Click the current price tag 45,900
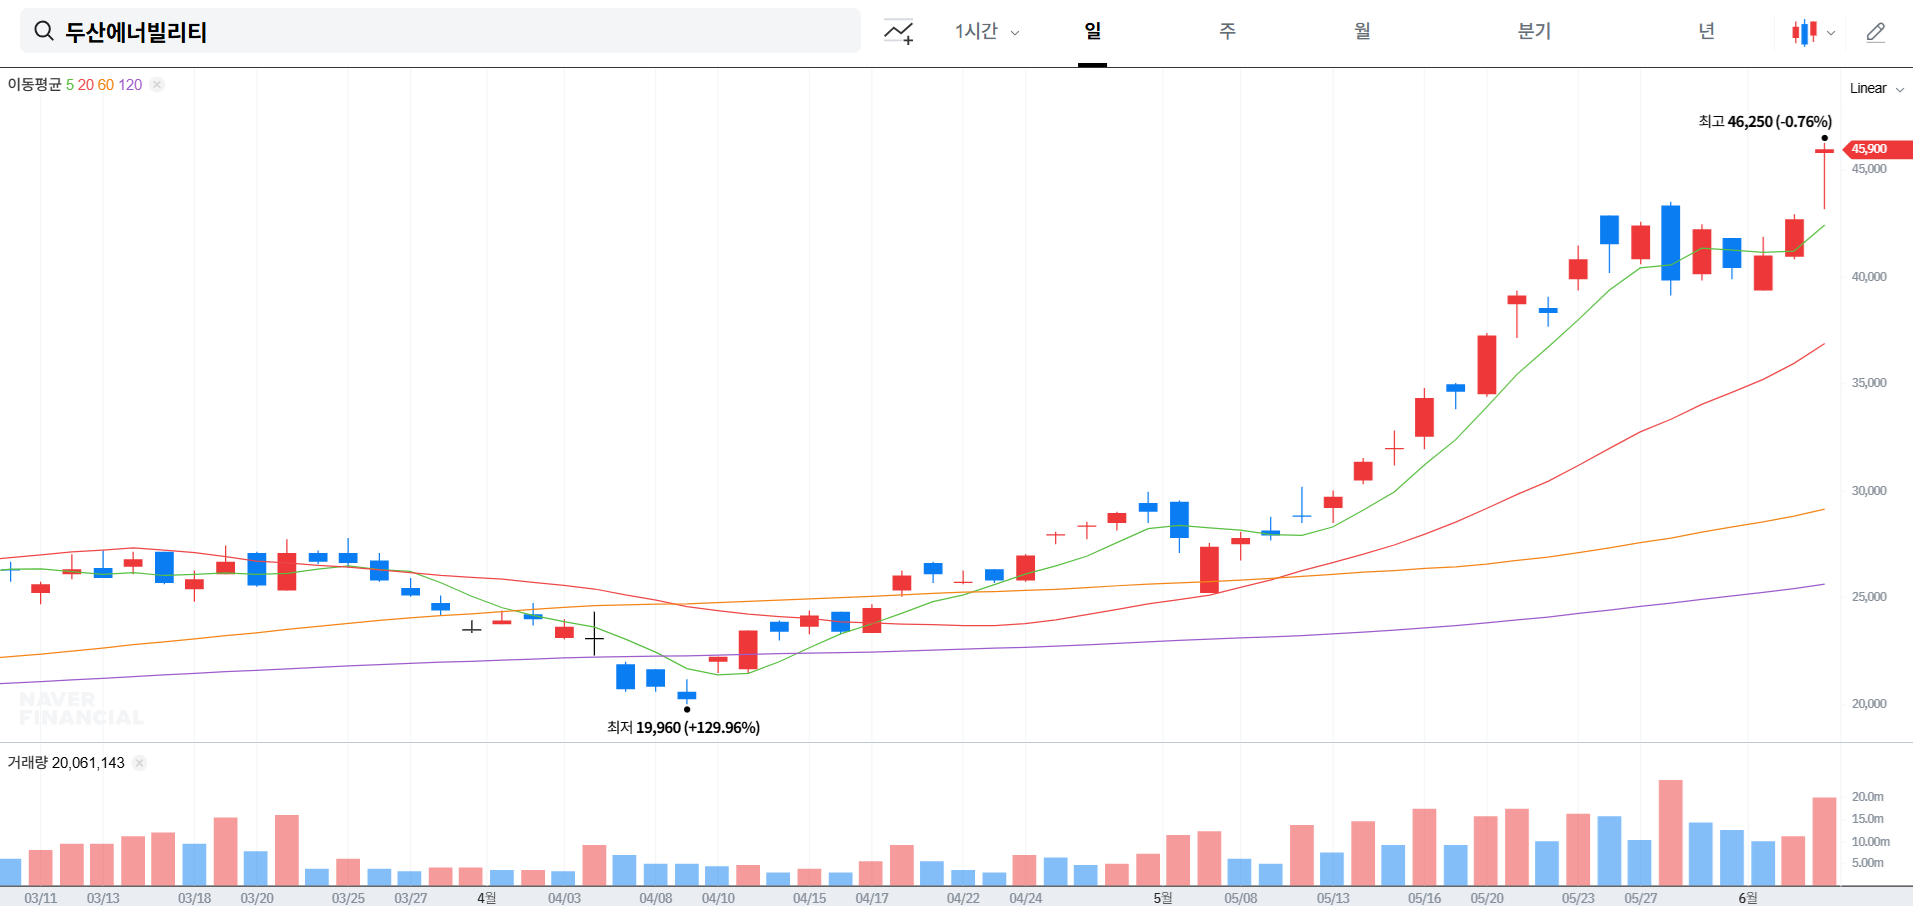This screenshot has height=906, width=1913. click(1877, 149)
